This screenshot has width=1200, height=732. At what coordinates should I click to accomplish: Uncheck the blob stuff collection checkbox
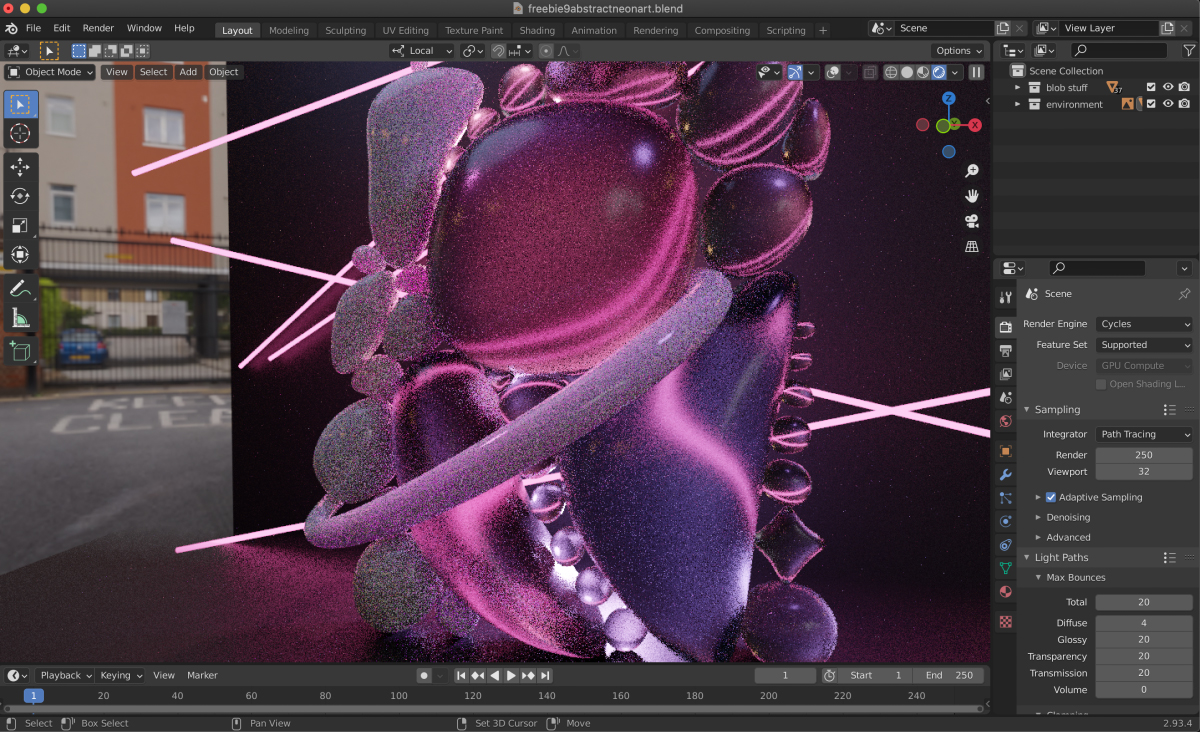tap(1151, 87)
